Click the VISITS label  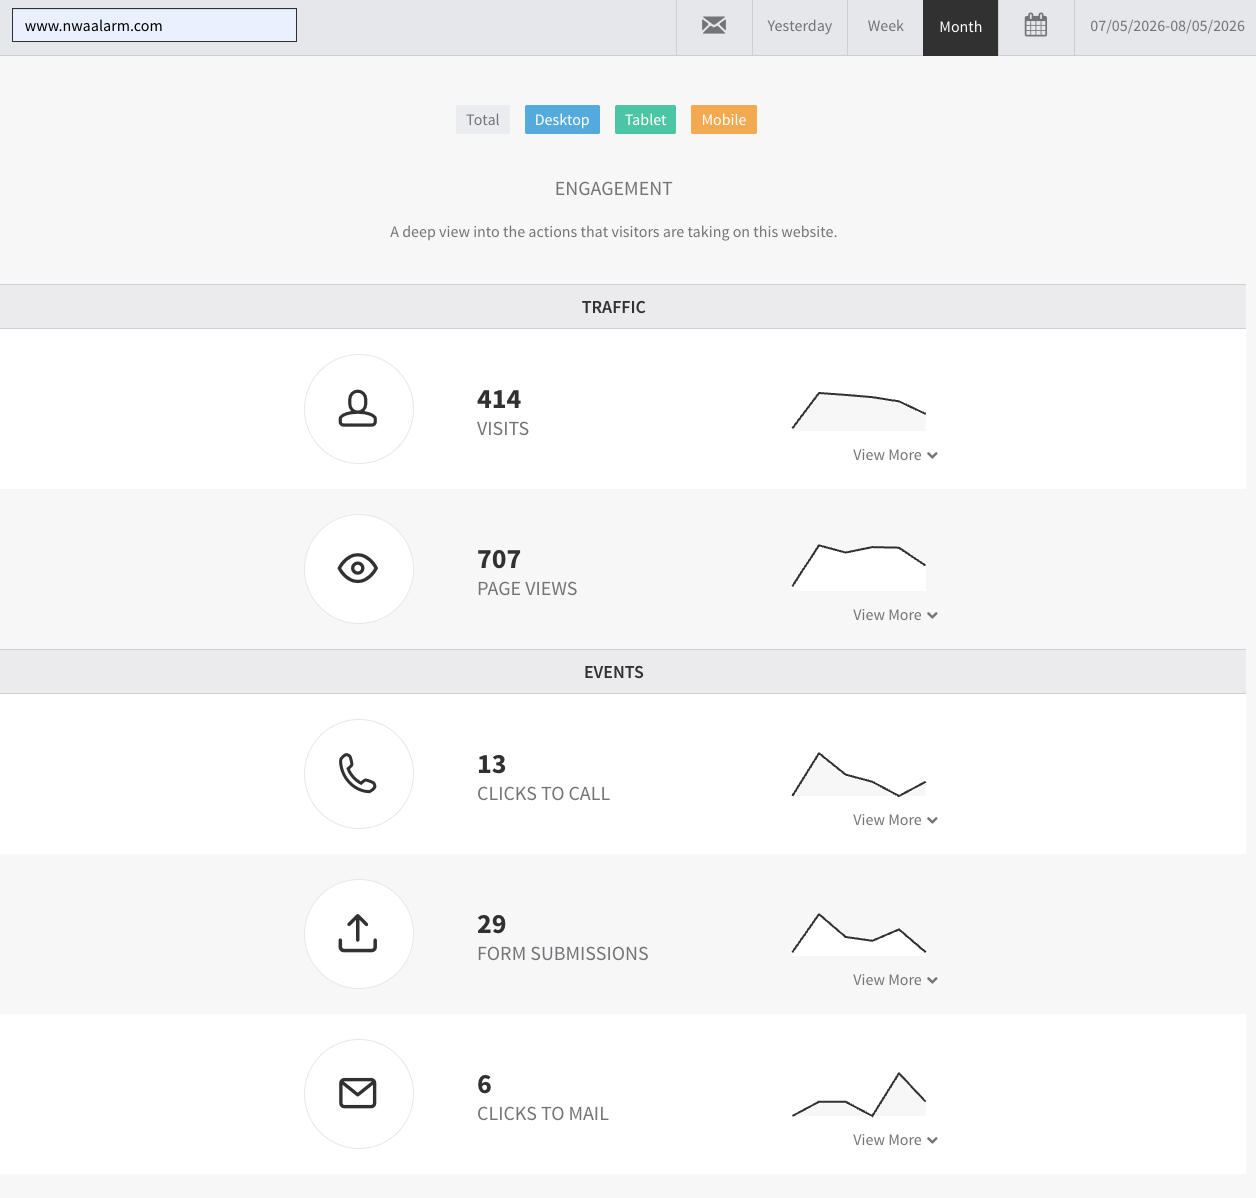[x=503, y=429]
